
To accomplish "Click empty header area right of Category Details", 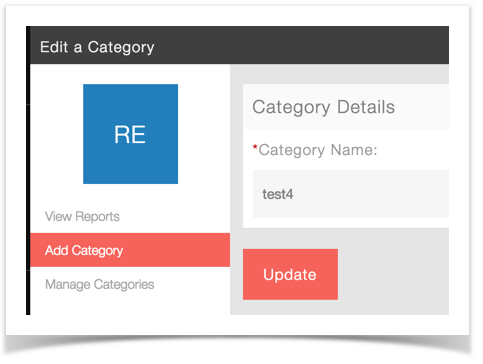I will (x=422, y=107).
